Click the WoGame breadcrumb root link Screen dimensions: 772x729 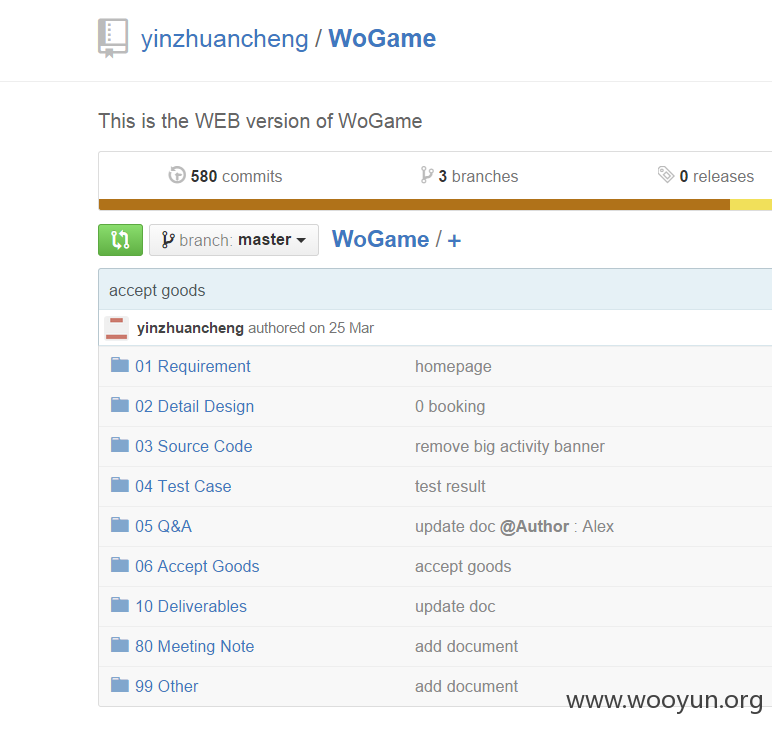pos(381,239)
